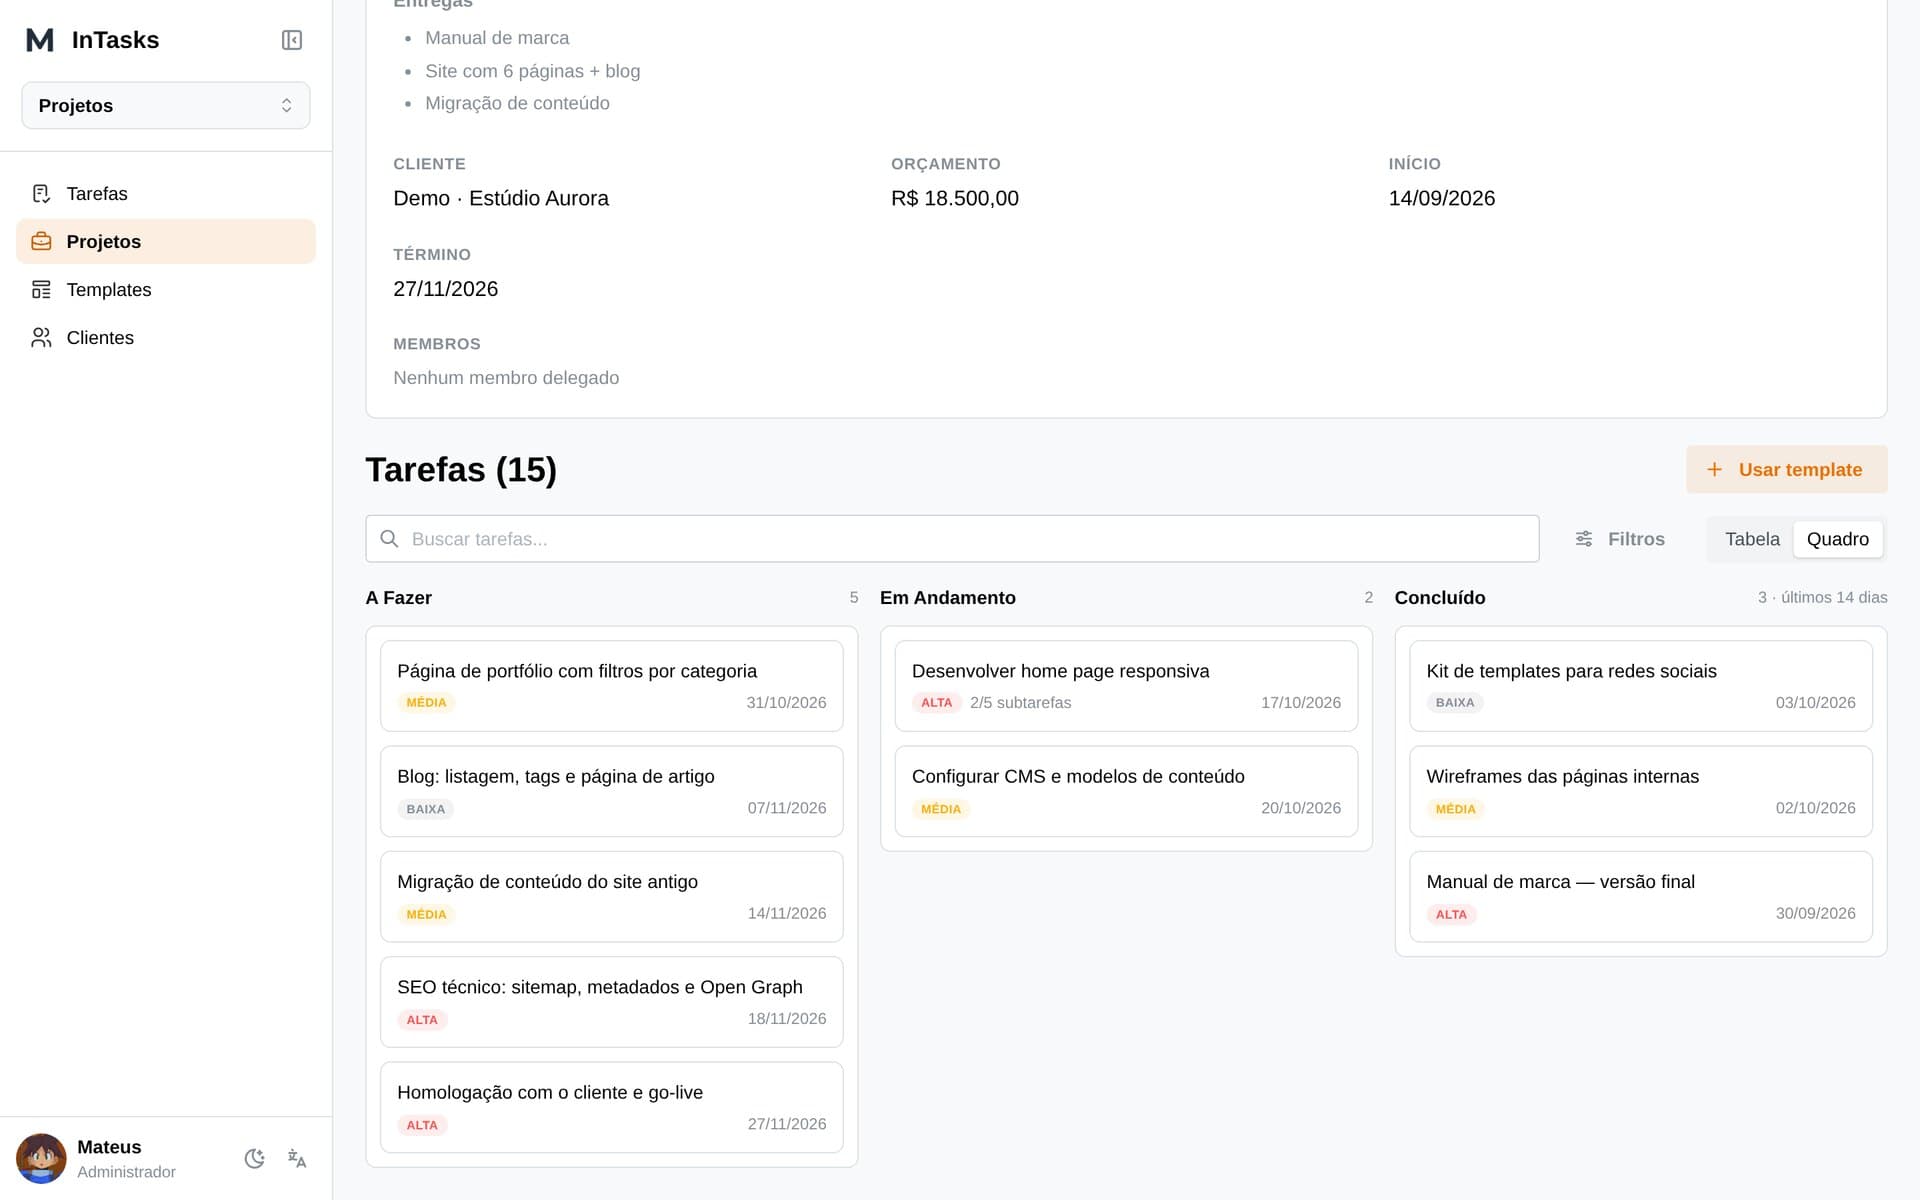
Task: Click Mateus user avatar
Action: point(41,1158)
